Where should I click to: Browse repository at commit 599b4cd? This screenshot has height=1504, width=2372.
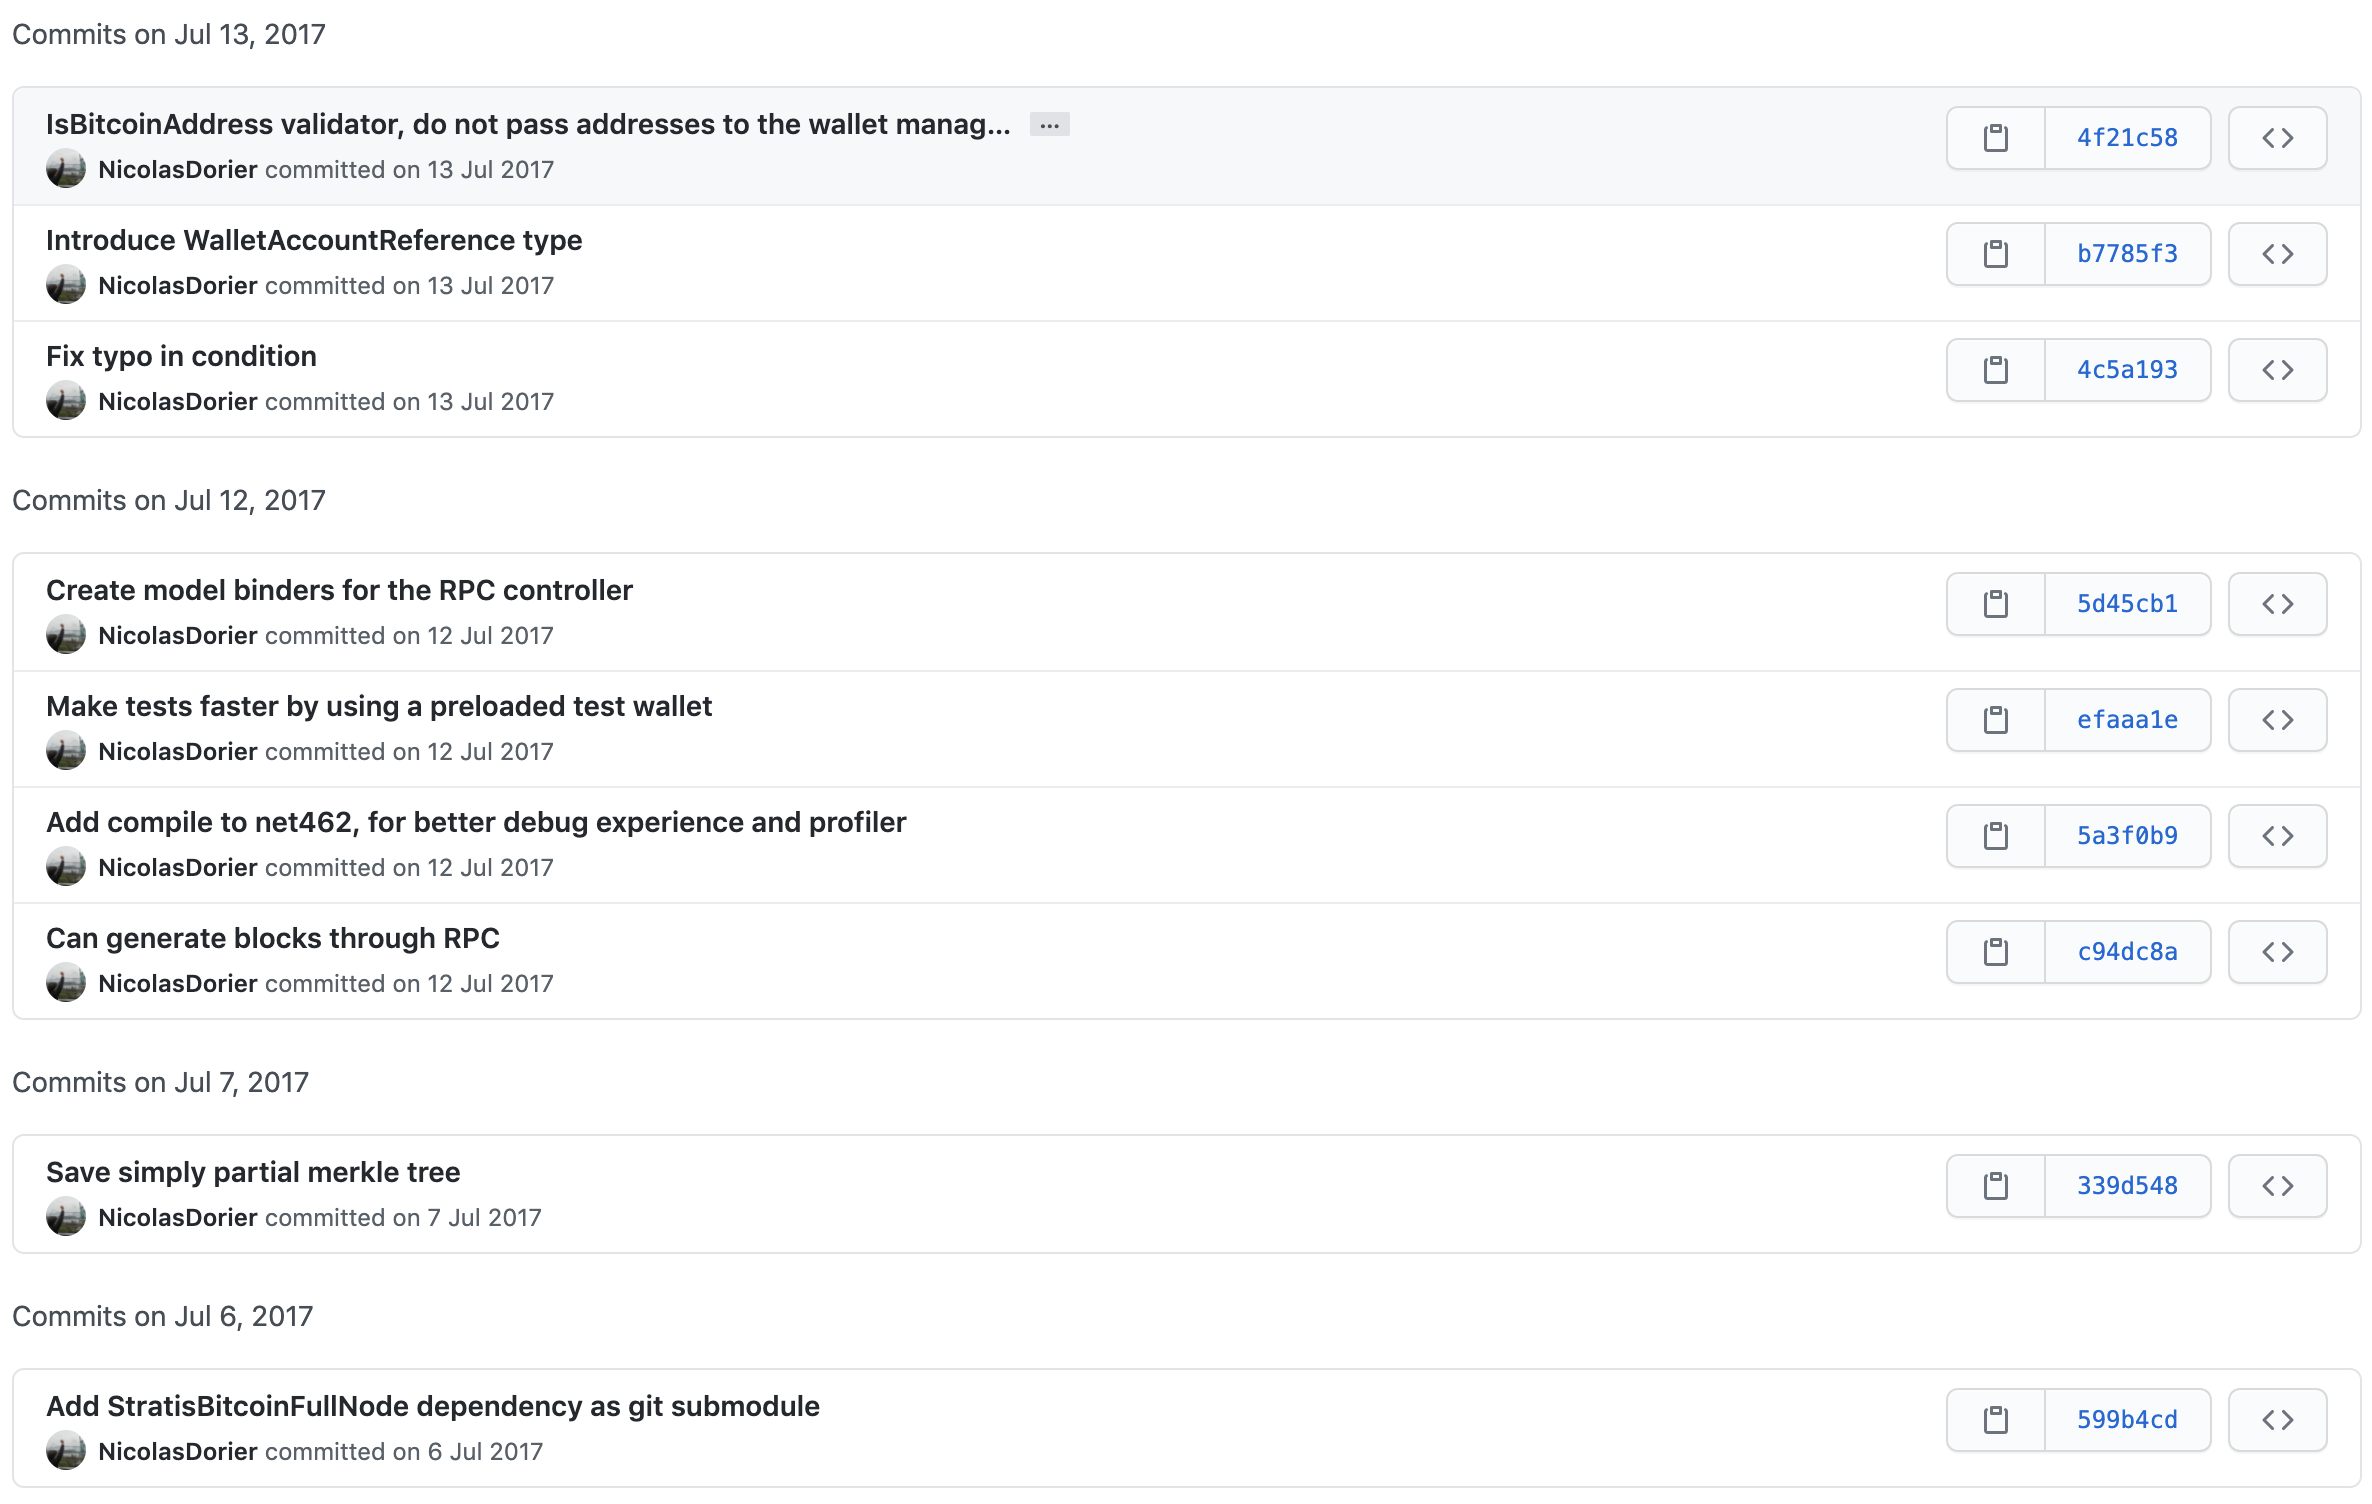point(2277,1420)
